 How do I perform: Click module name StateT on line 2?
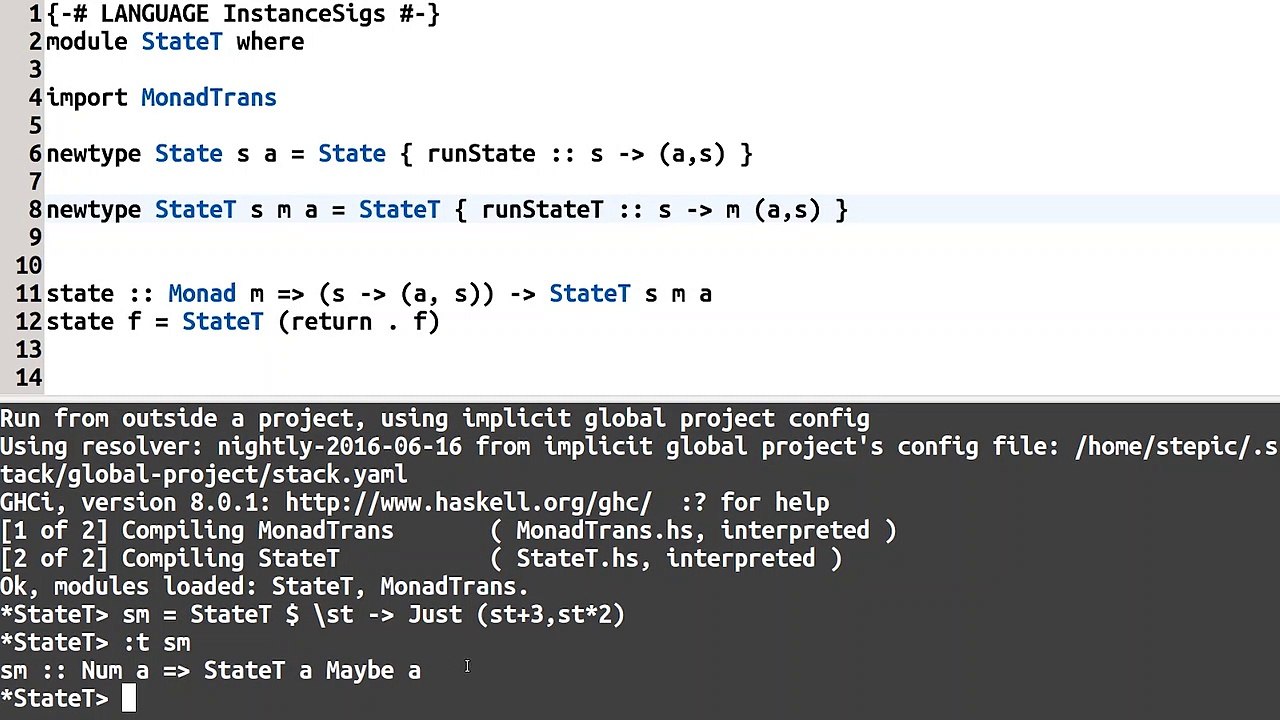(181, 42)
